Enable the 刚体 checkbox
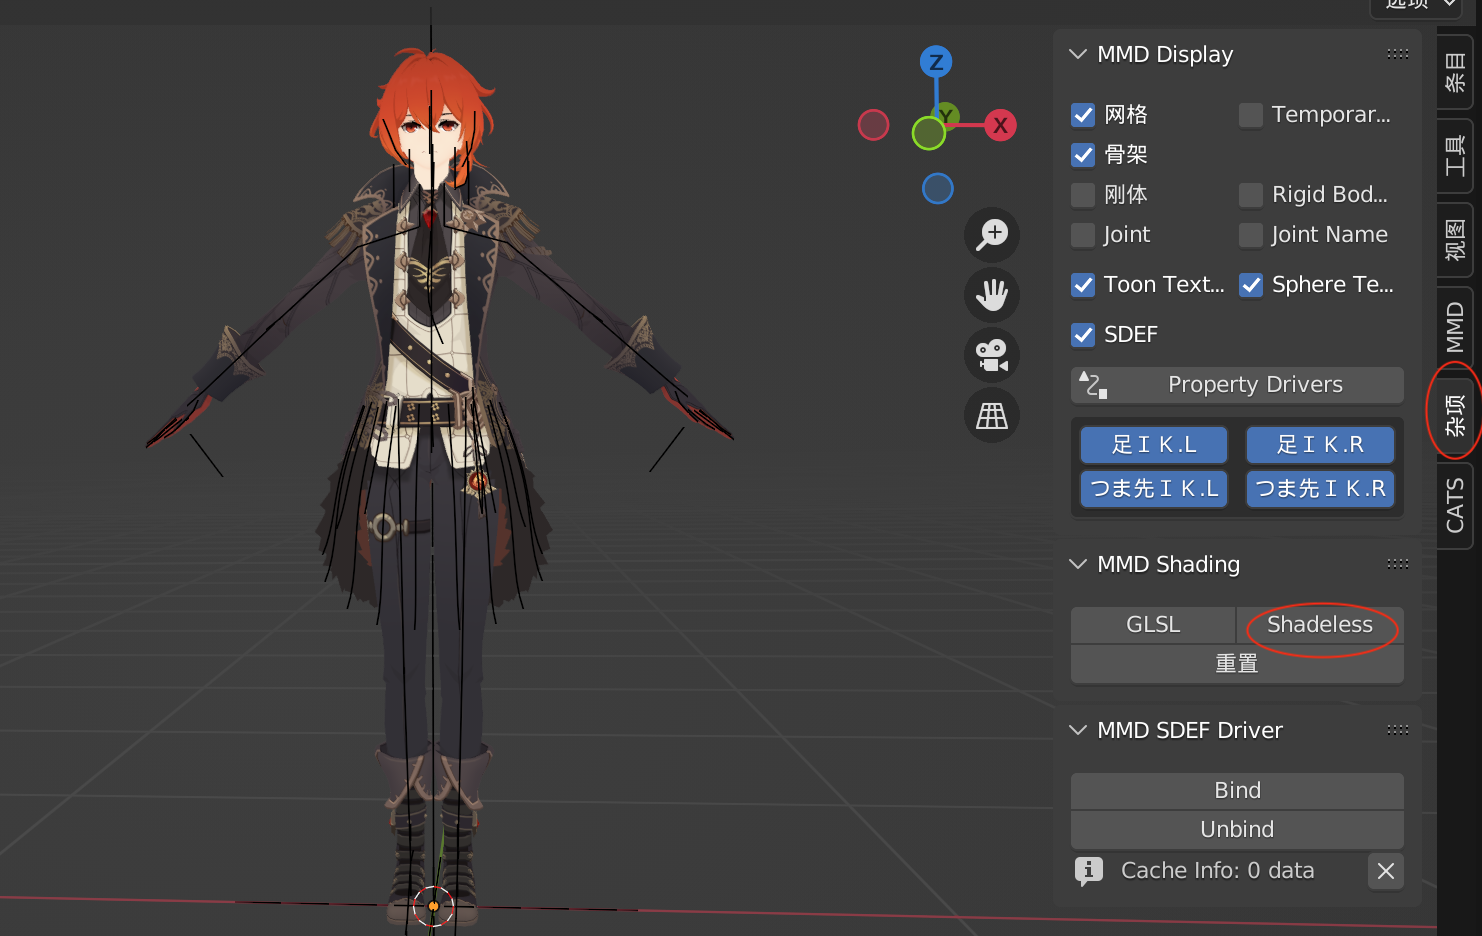This screenshot has height=936, width=1482. pos(1083,195)
